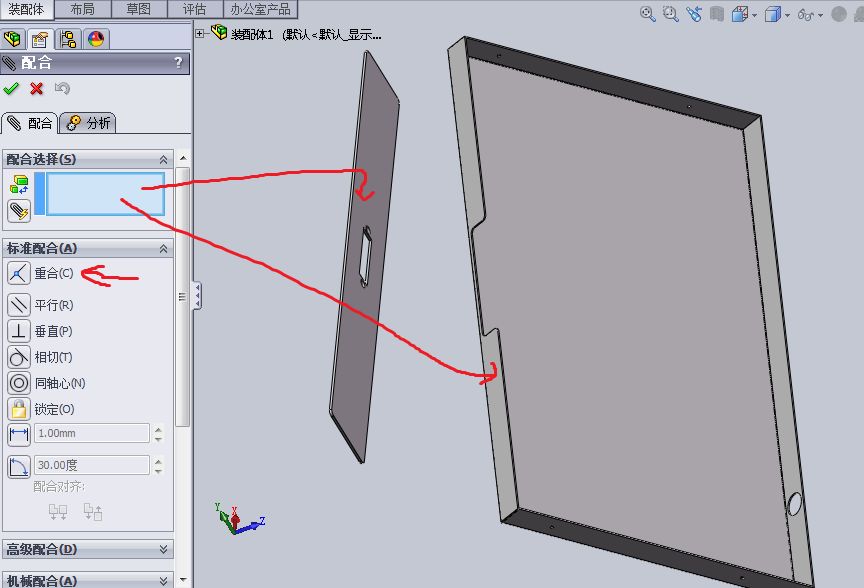
Task: Toggle the distance mate icon
Action: tap(19, 434)
